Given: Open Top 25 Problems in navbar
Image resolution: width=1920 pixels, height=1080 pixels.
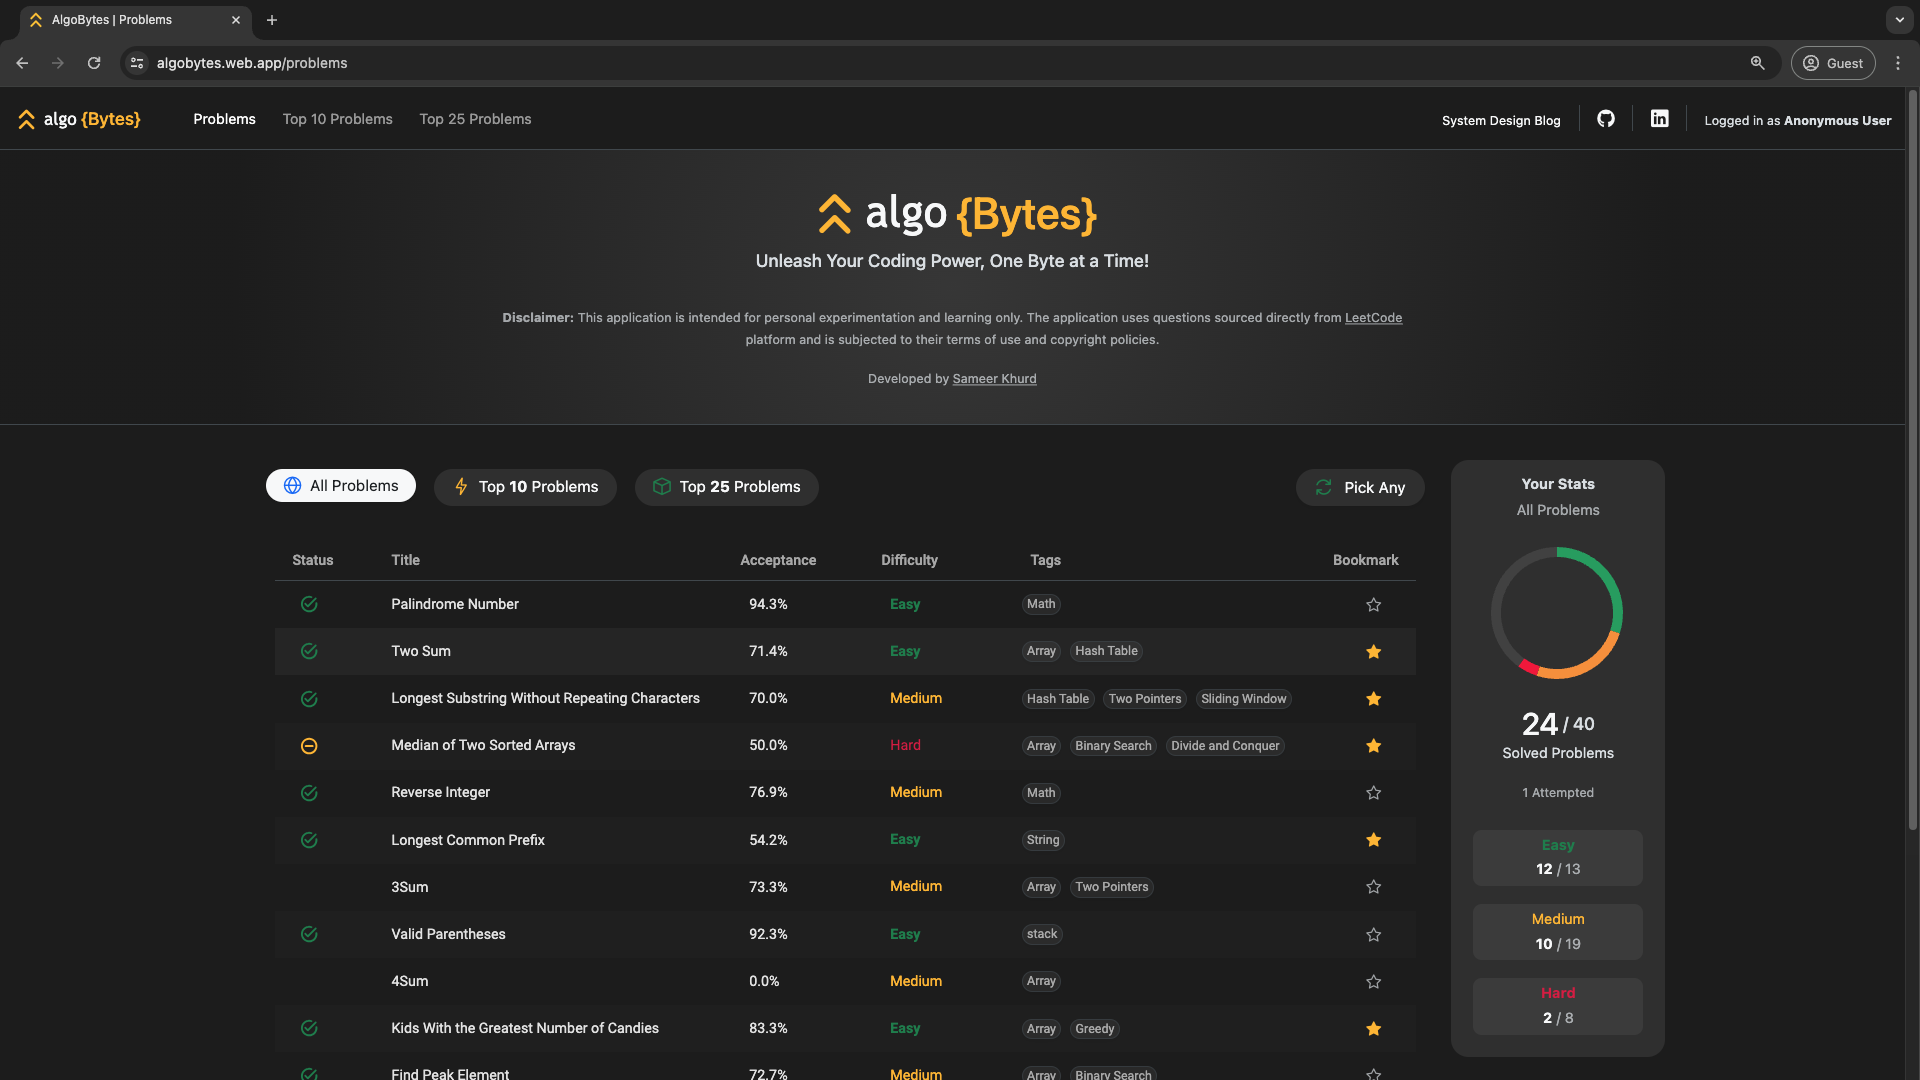Looking at the screenshot, I should (x=475, y=119).
